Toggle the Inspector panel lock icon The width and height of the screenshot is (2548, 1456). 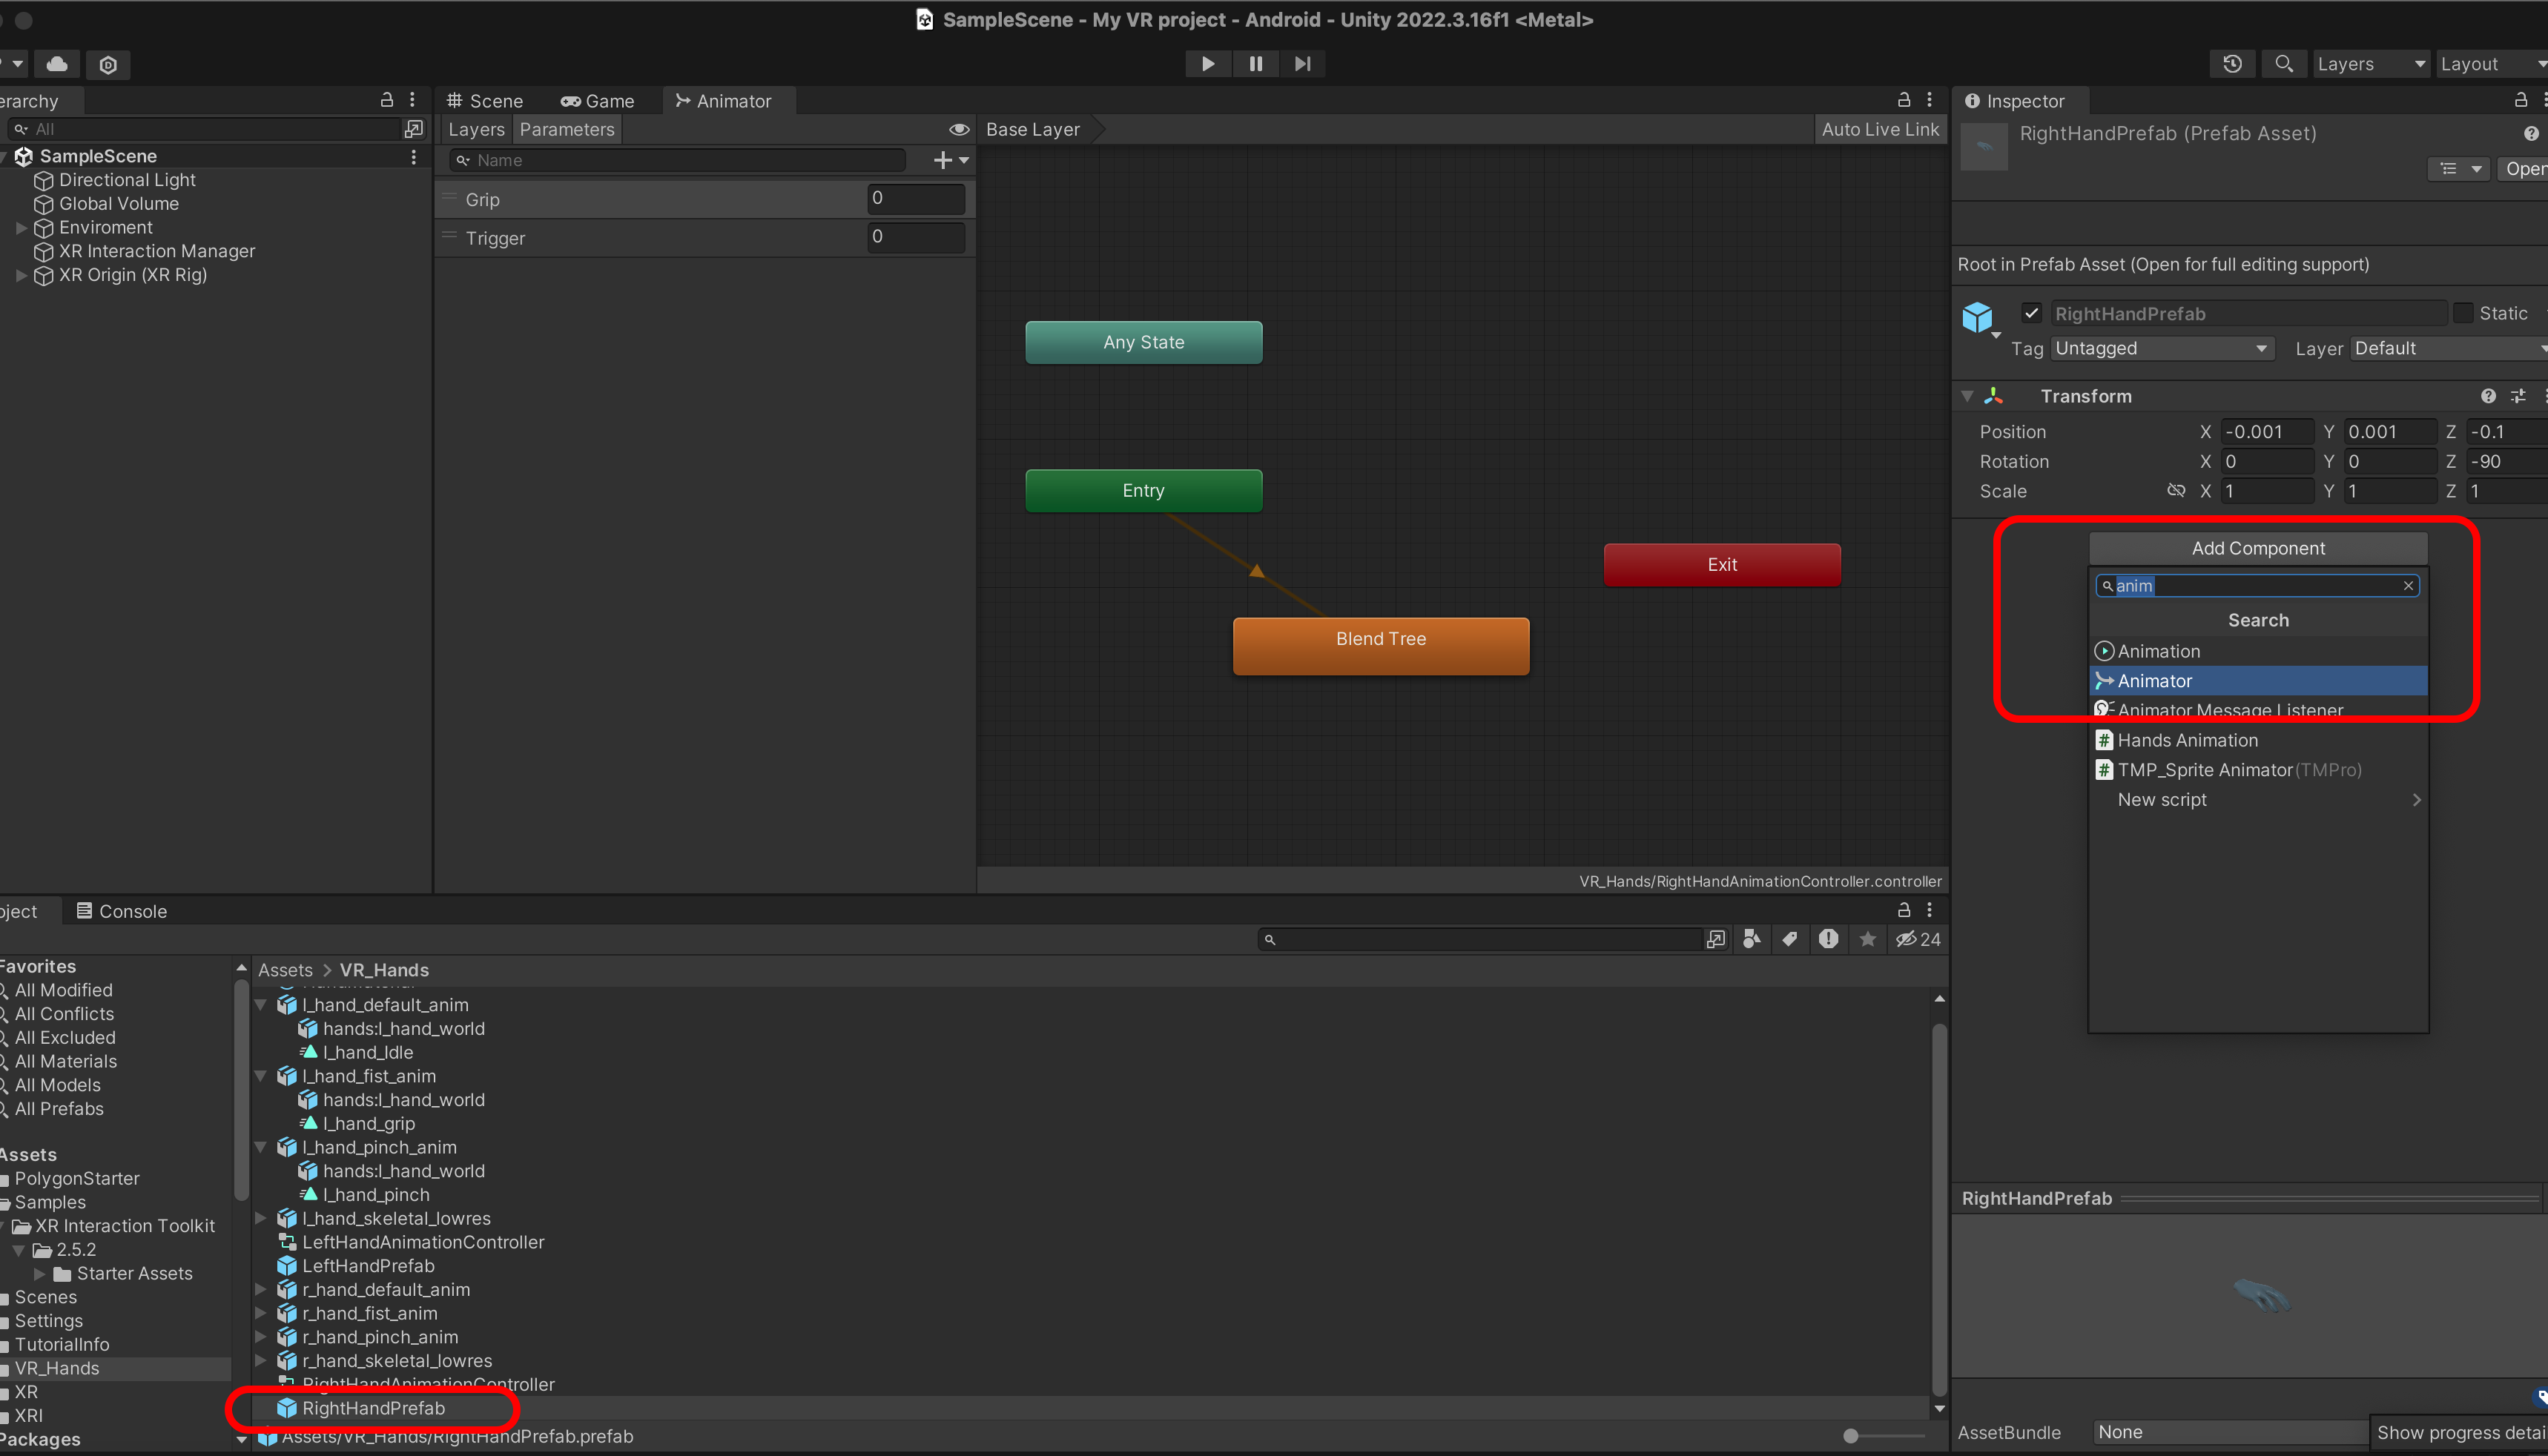point(2520,100)
